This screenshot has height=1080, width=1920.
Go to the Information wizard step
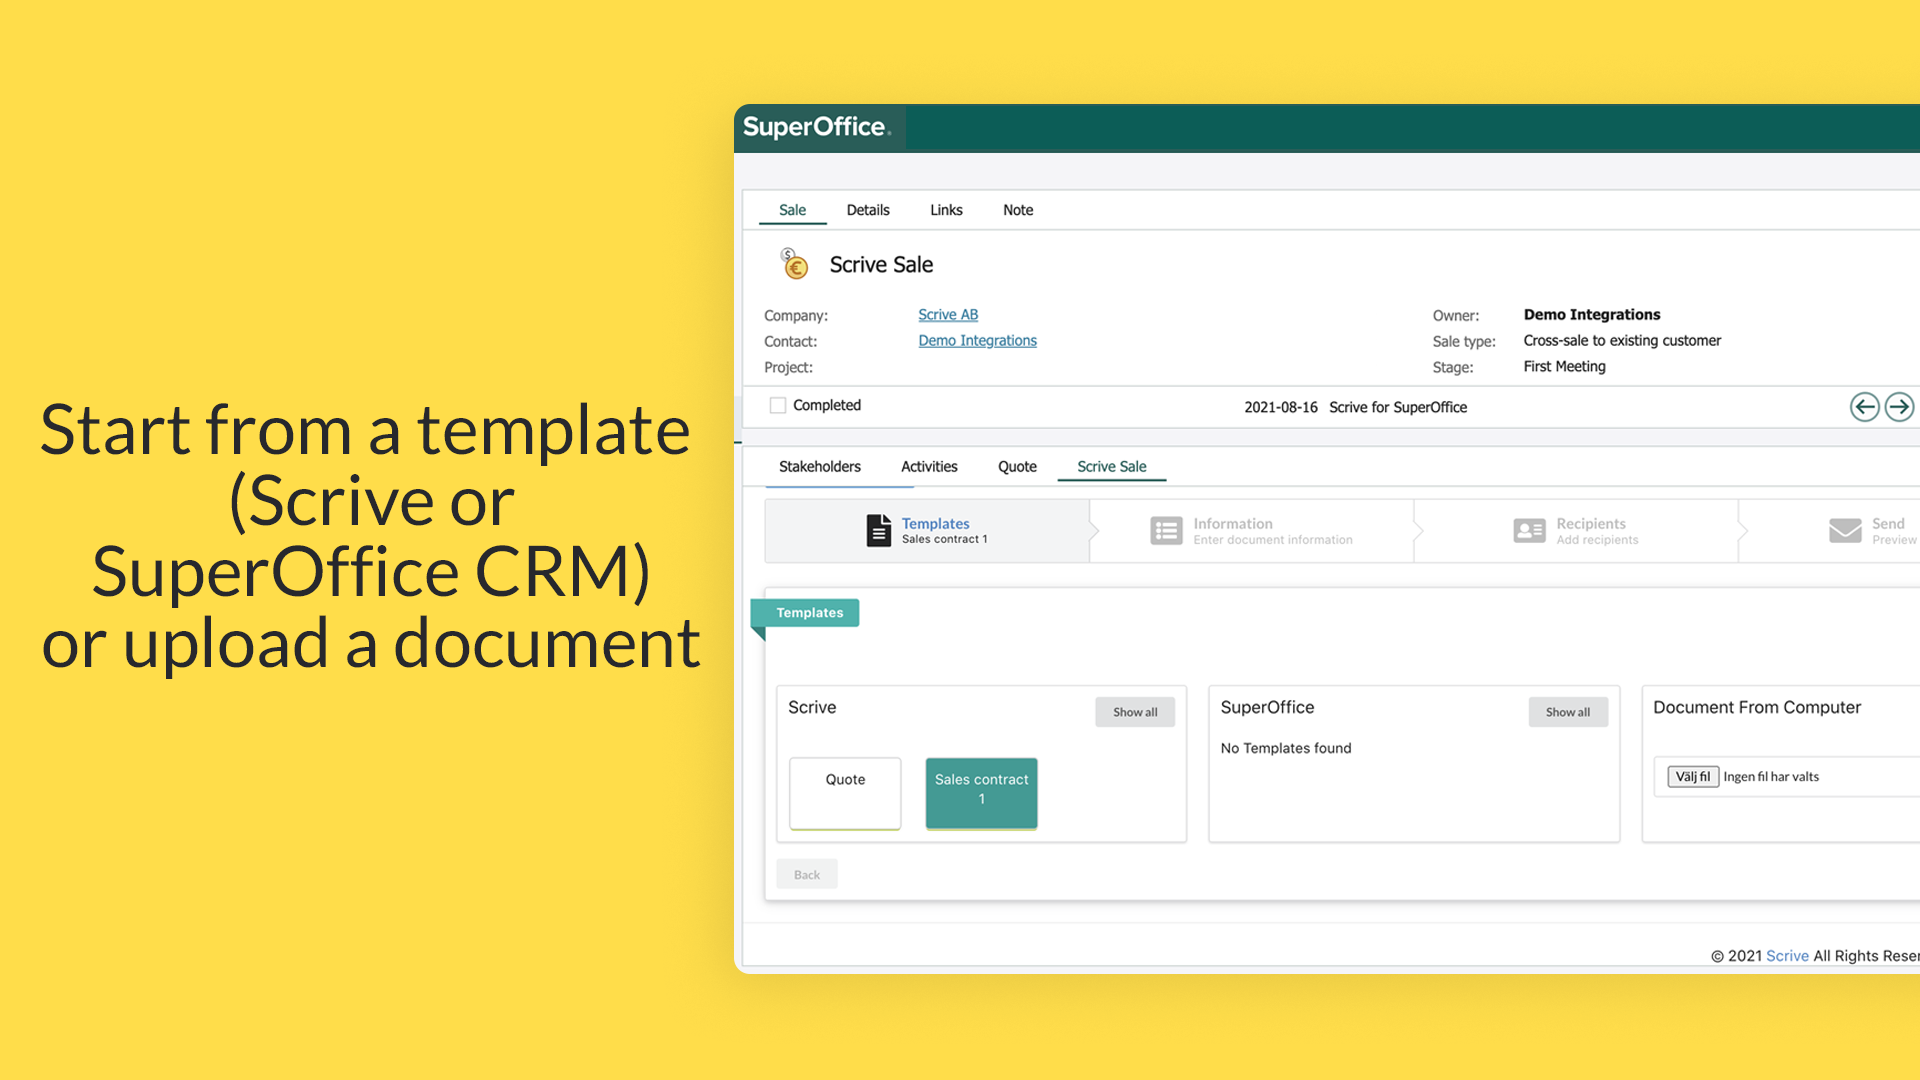click(1252, 531)
